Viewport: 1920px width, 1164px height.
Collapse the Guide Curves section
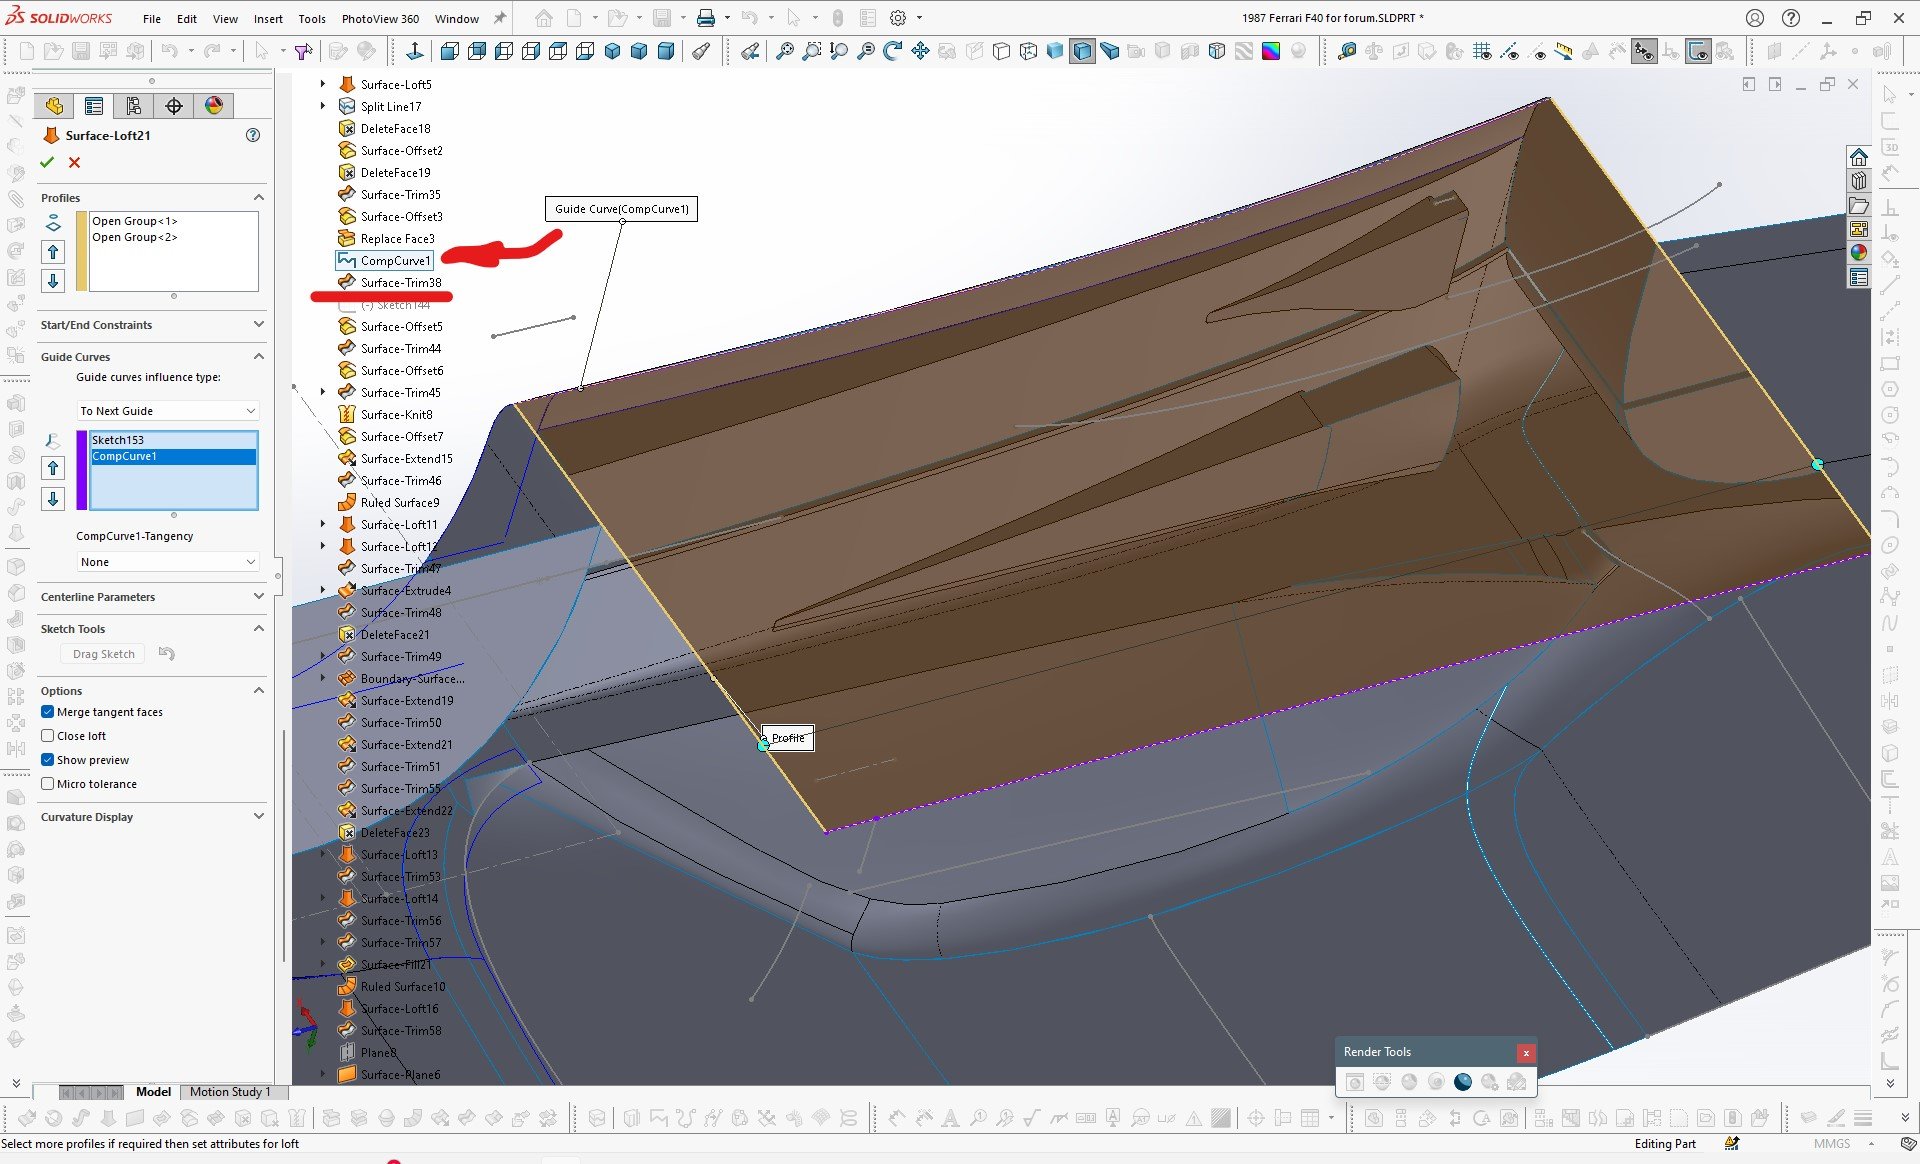(259, 357)
